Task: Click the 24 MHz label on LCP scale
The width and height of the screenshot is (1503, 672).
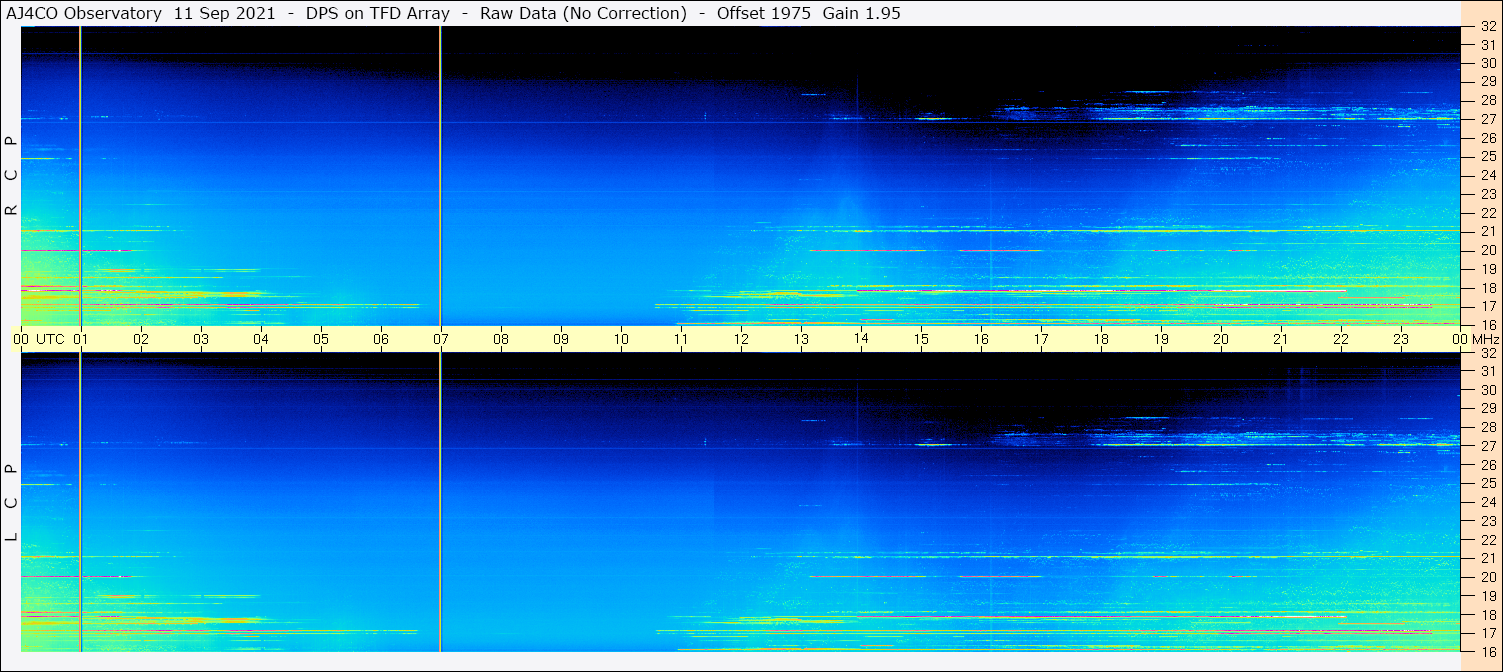Action: 1488,502
